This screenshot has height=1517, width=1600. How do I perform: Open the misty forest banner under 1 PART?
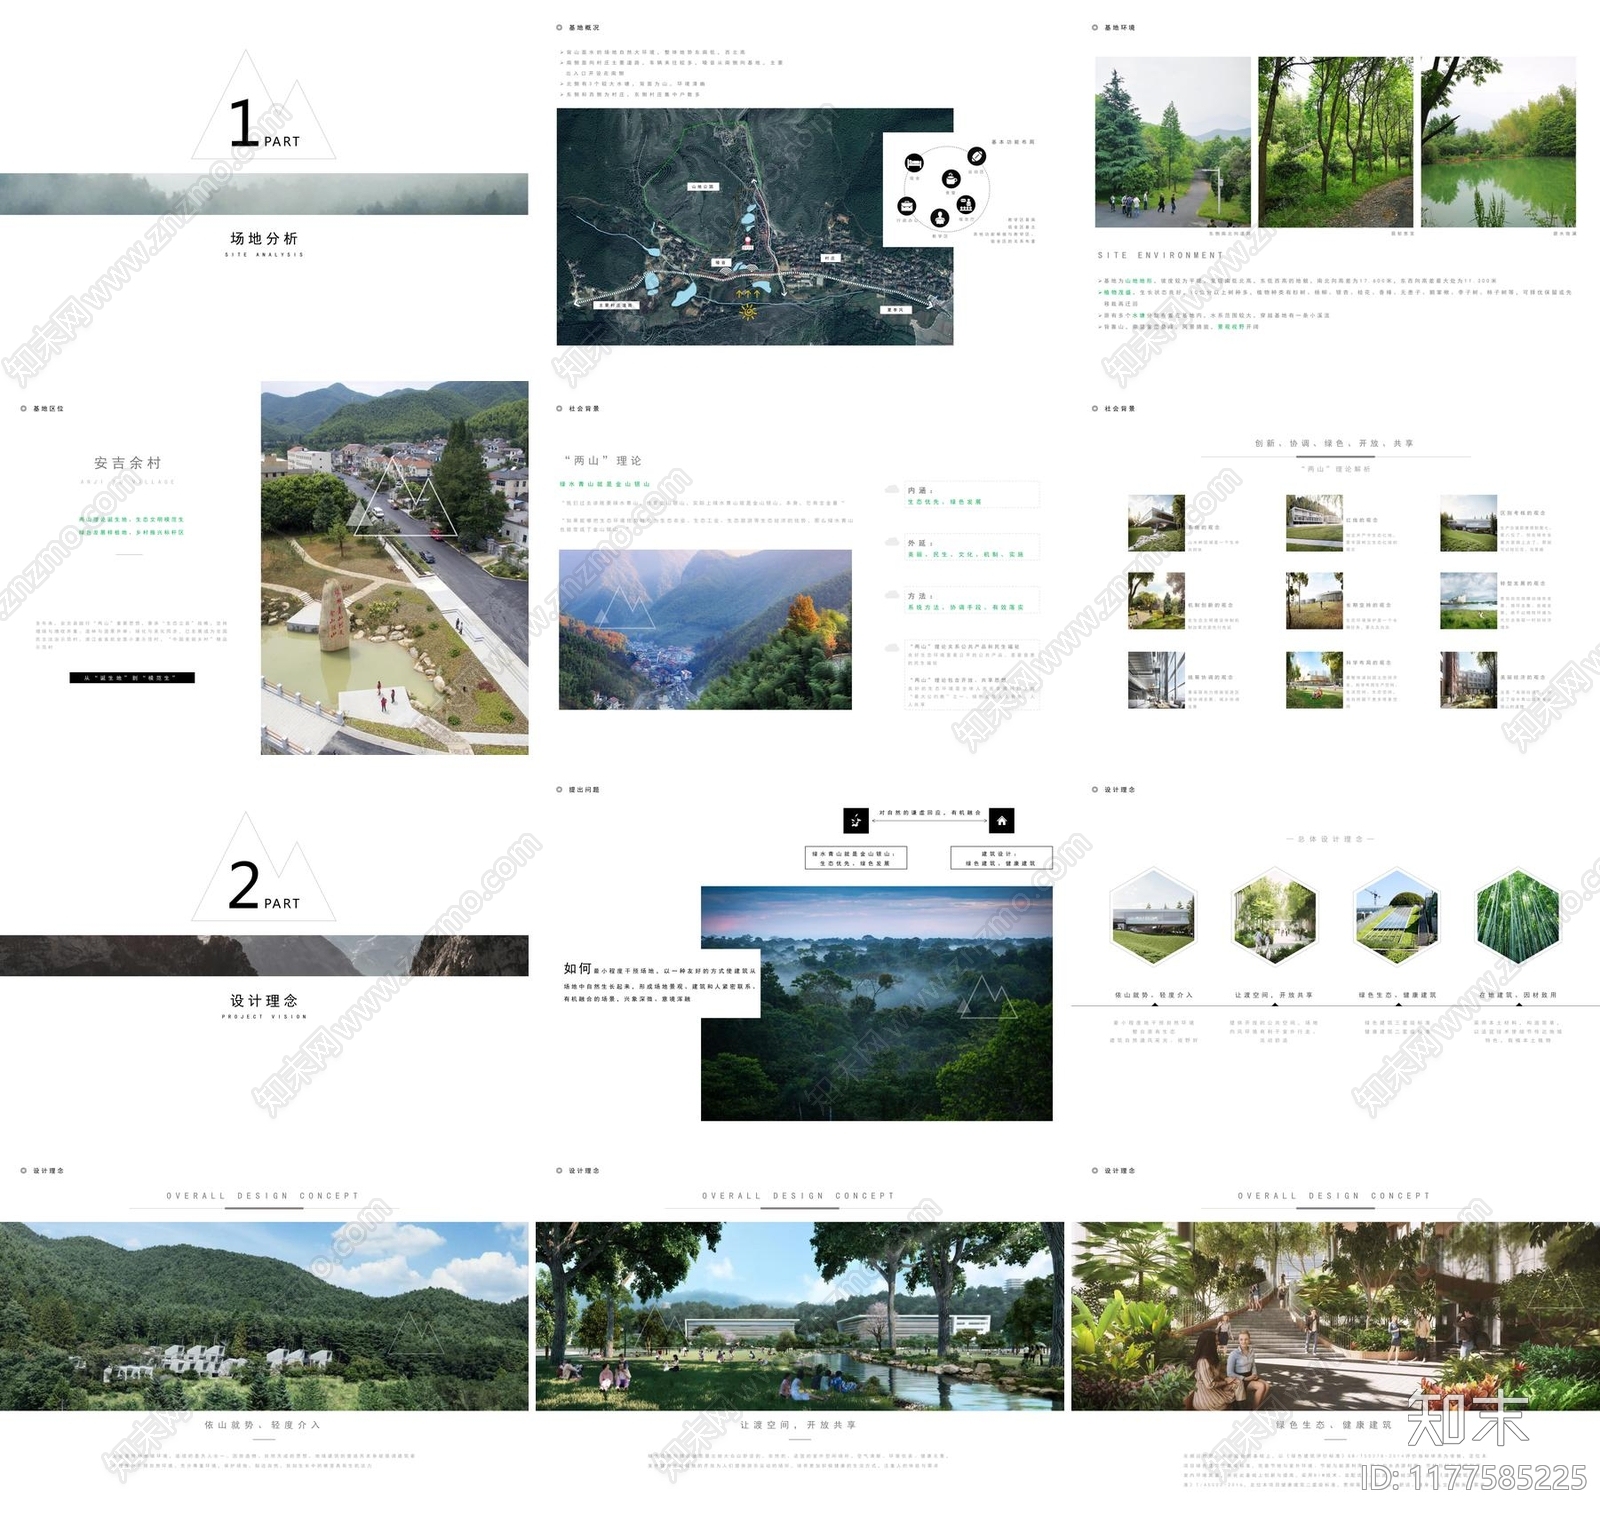tap(264, 194)
